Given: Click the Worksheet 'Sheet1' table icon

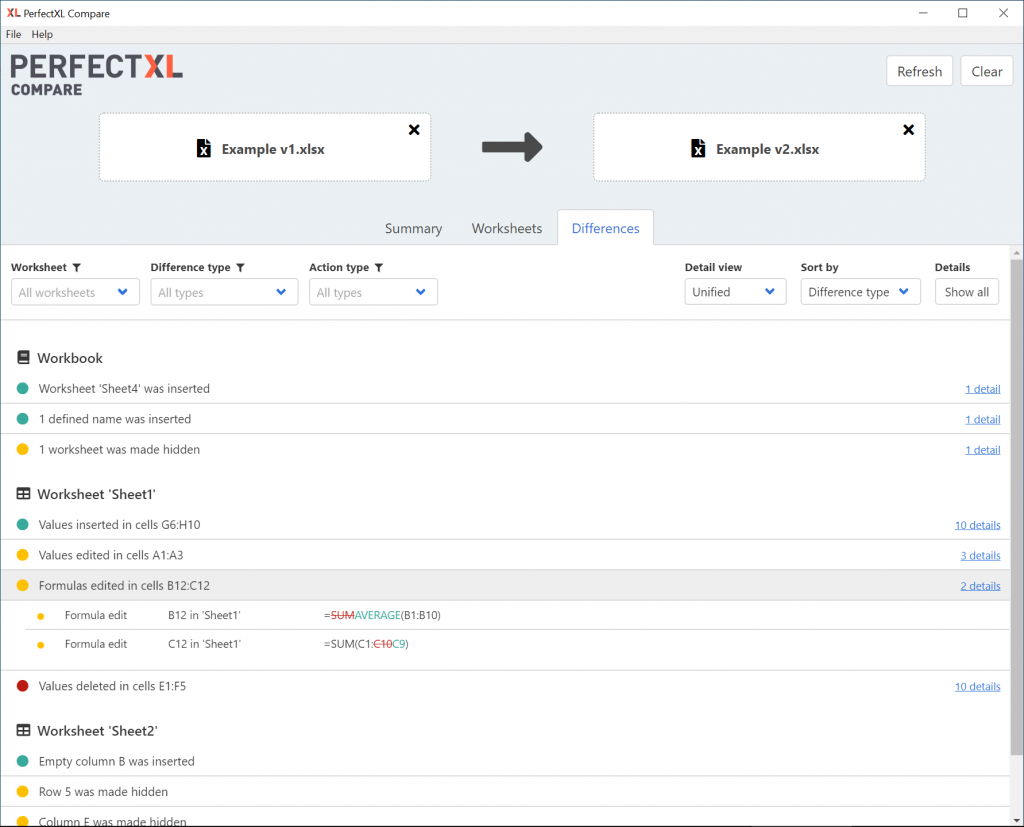Looking at the screenshot, I should [x=24, y=494].
